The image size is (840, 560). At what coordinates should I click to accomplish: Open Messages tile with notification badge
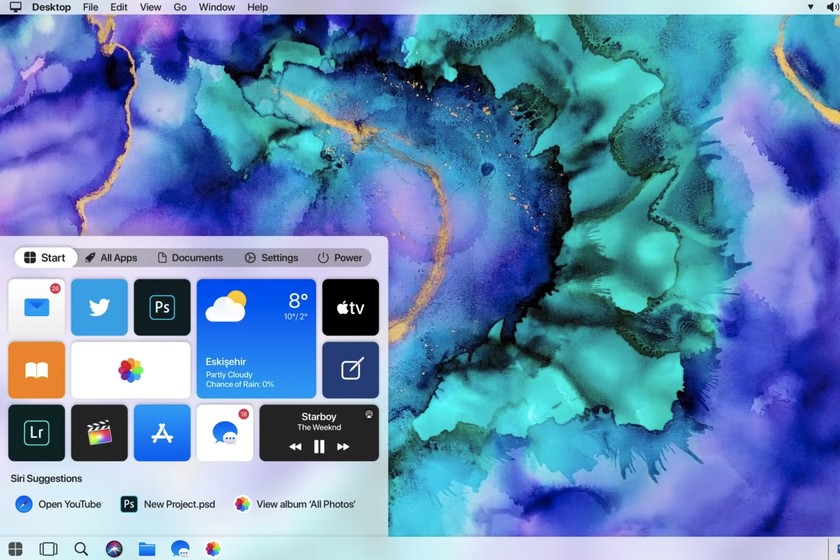click(x=224, y=433)
